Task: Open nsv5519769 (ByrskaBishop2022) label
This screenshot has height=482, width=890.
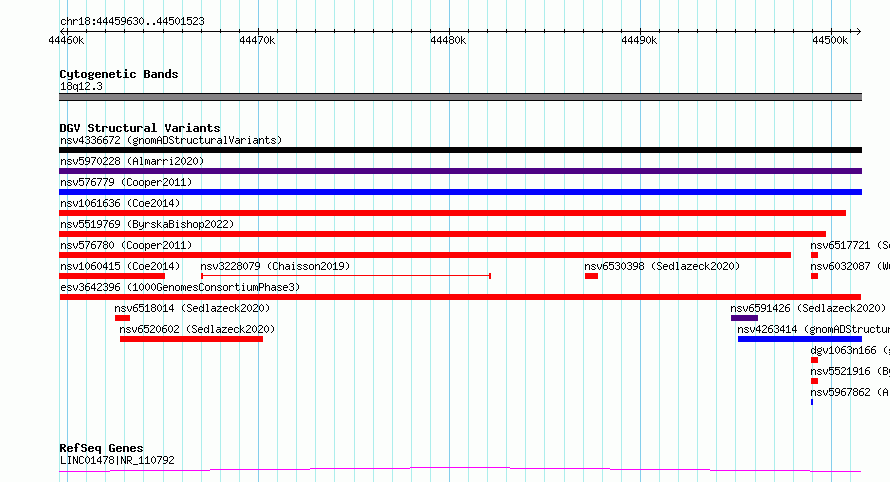Action: click(147, 224)
